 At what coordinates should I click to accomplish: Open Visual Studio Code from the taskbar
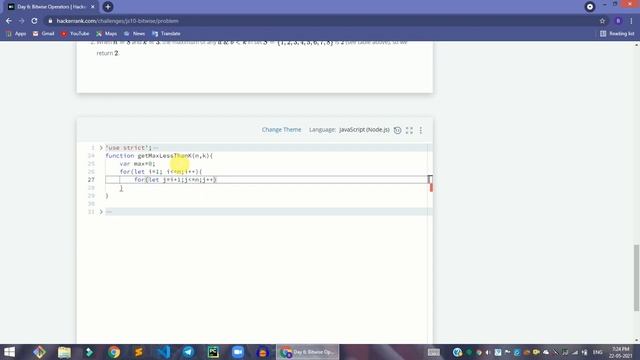point(164,352)
